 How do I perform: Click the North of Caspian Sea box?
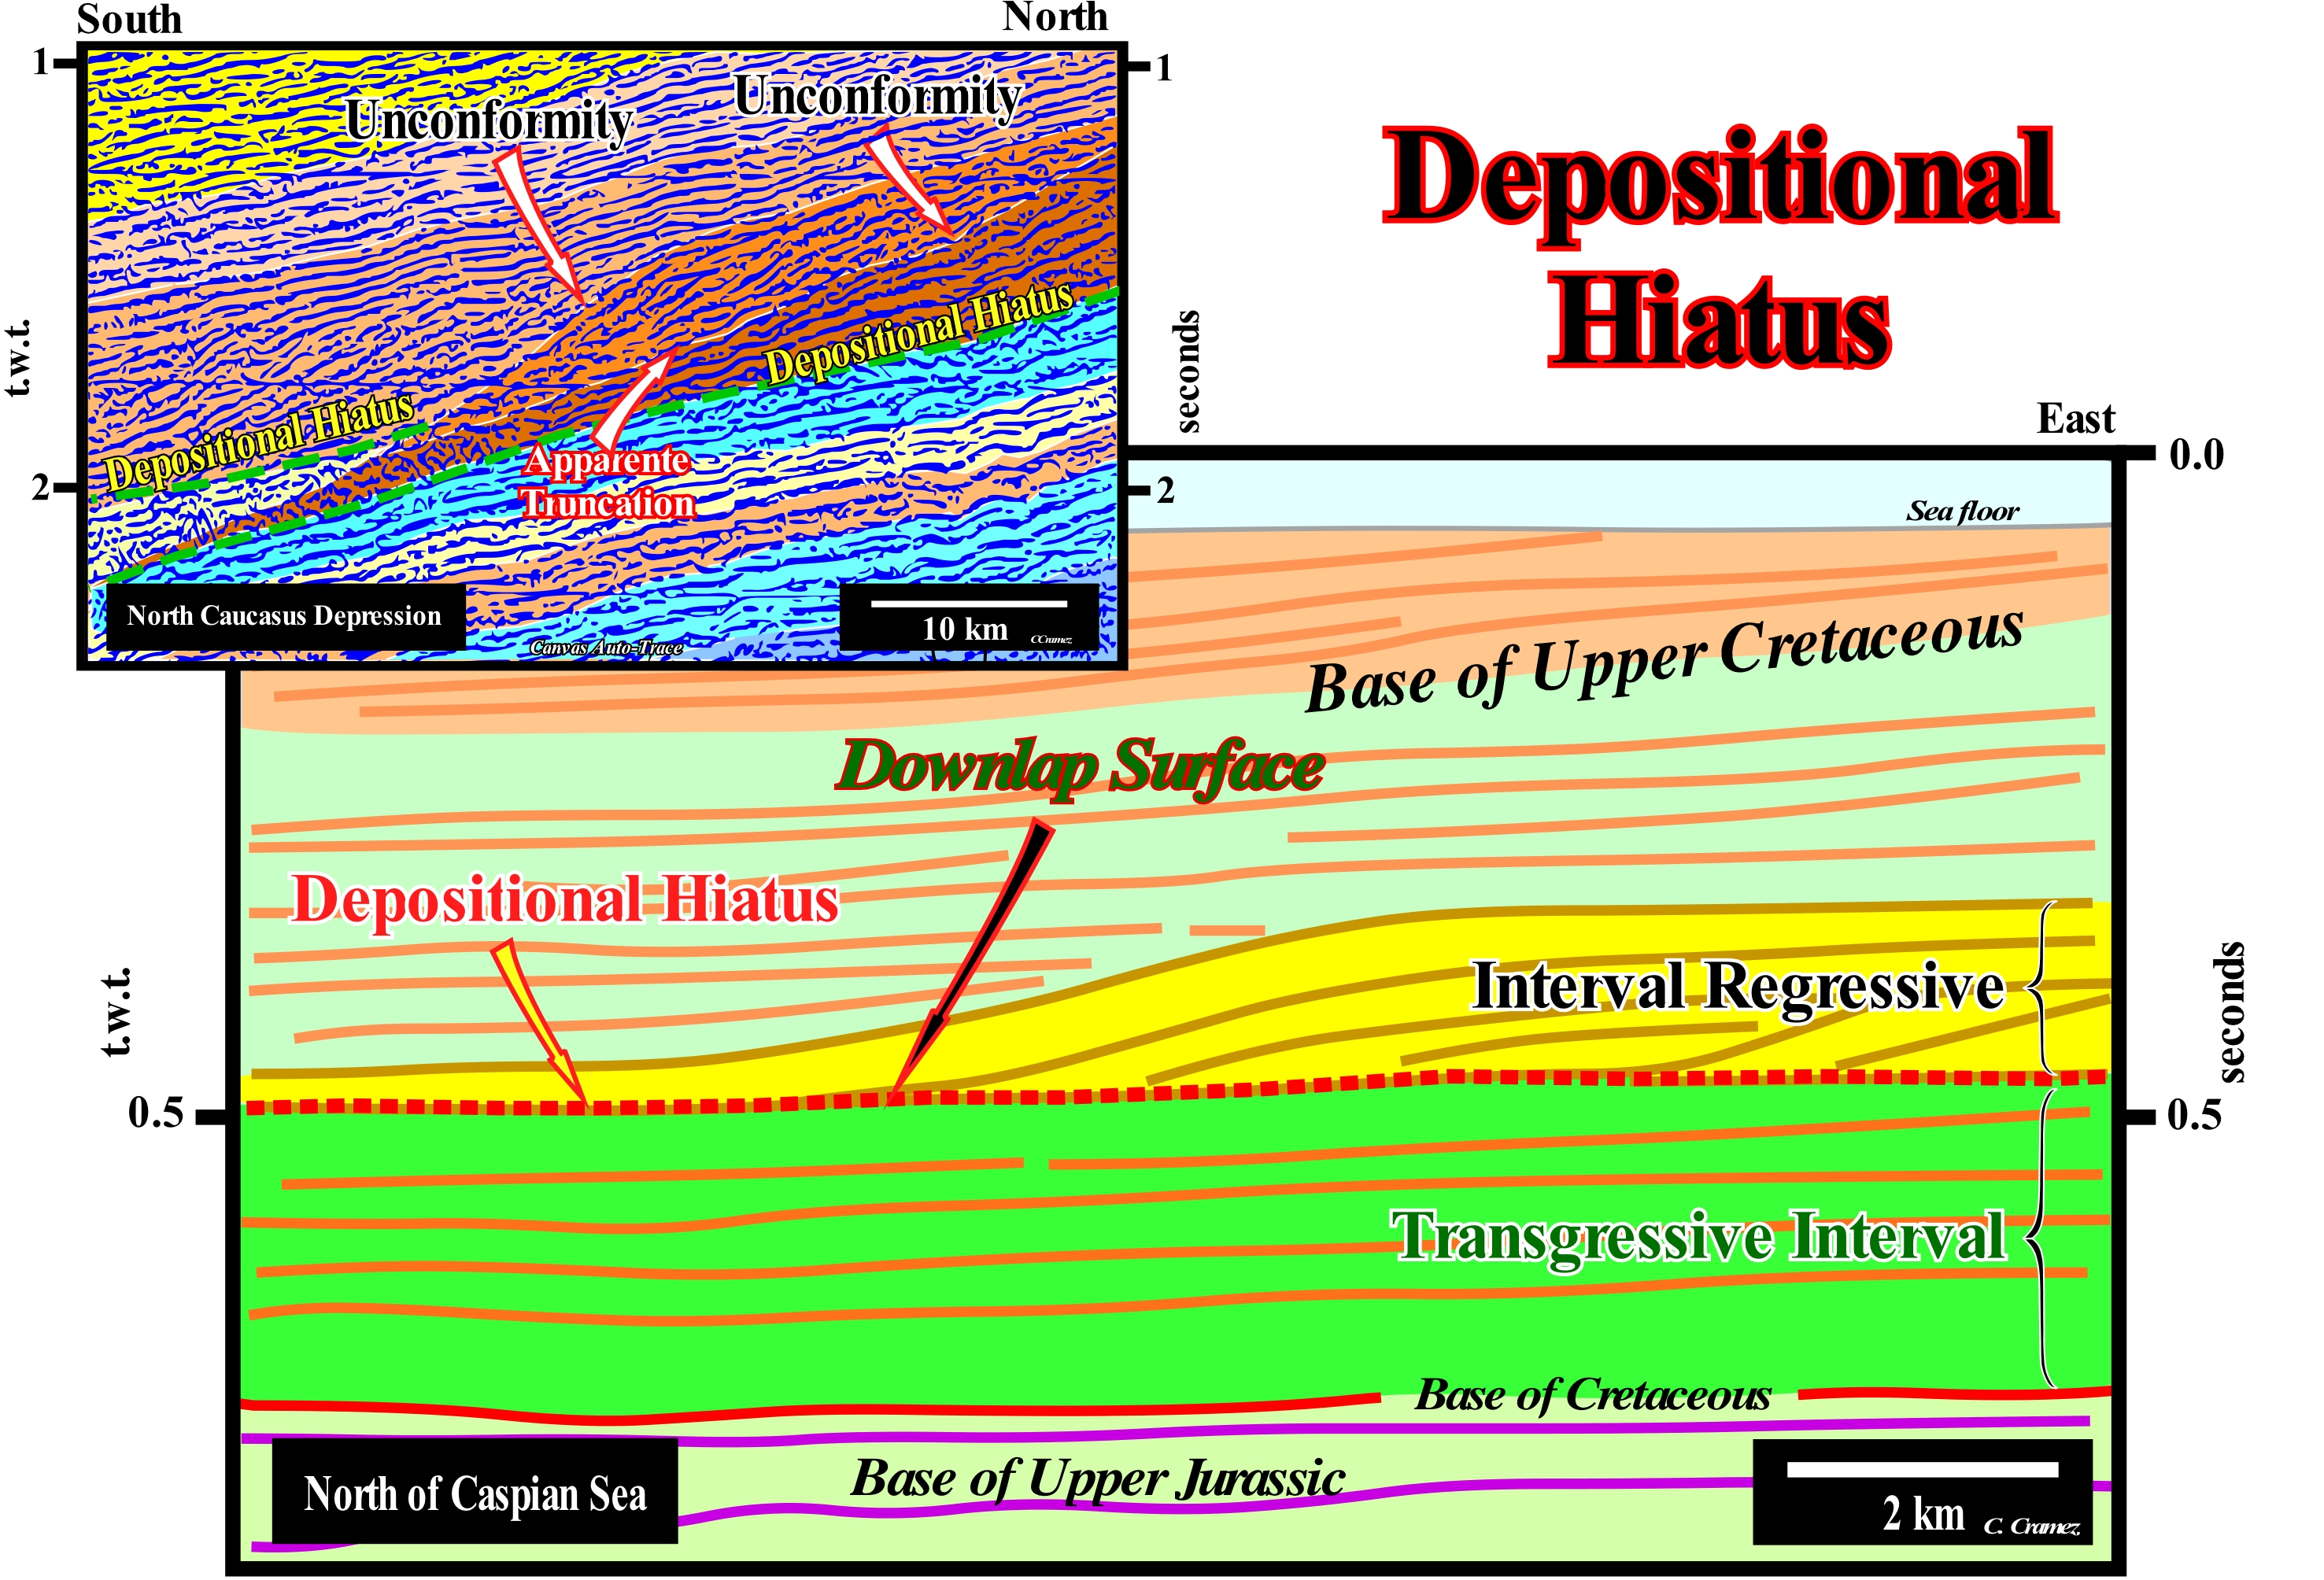coord(475,1493)
